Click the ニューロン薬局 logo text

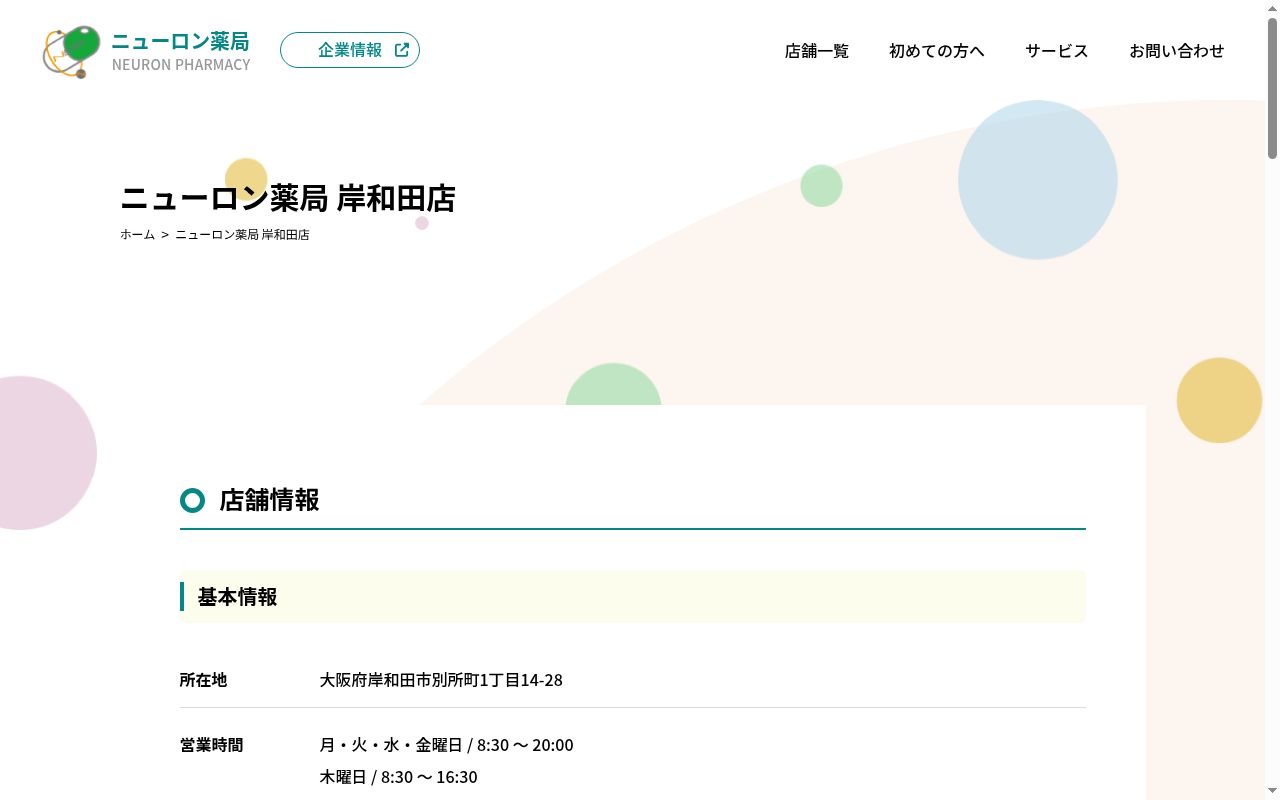pyautogui.click(x=180, y=41)
